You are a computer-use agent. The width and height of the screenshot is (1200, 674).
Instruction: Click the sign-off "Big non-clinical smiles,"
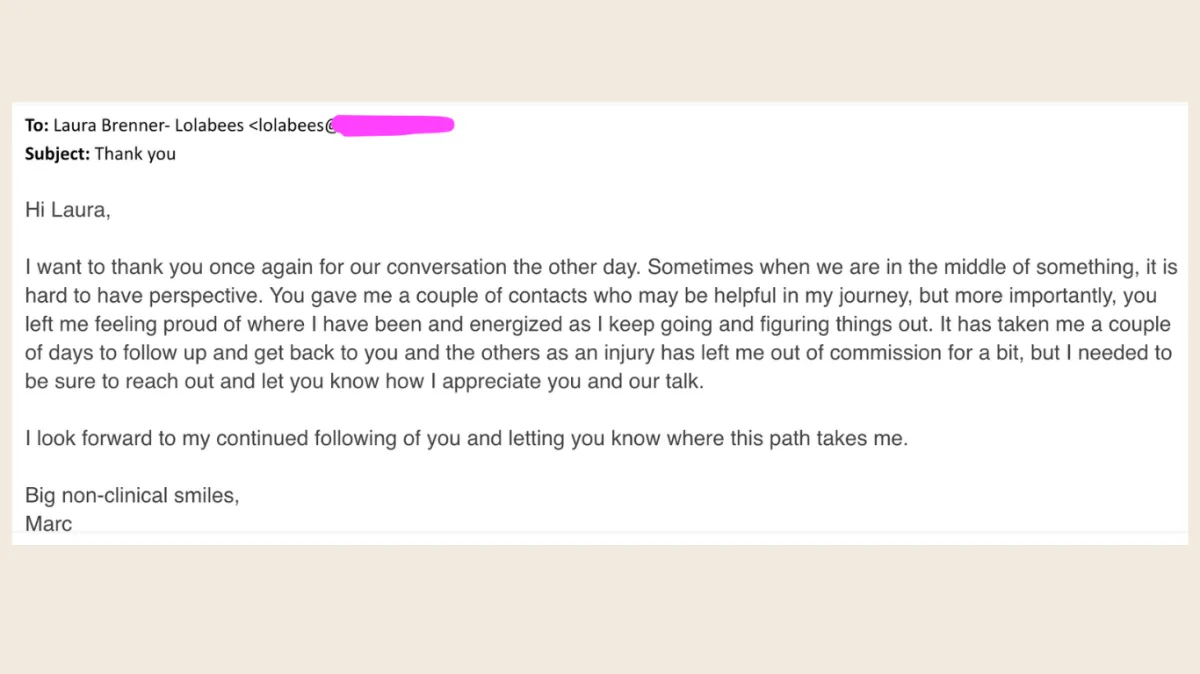click(x=132, y=496)
